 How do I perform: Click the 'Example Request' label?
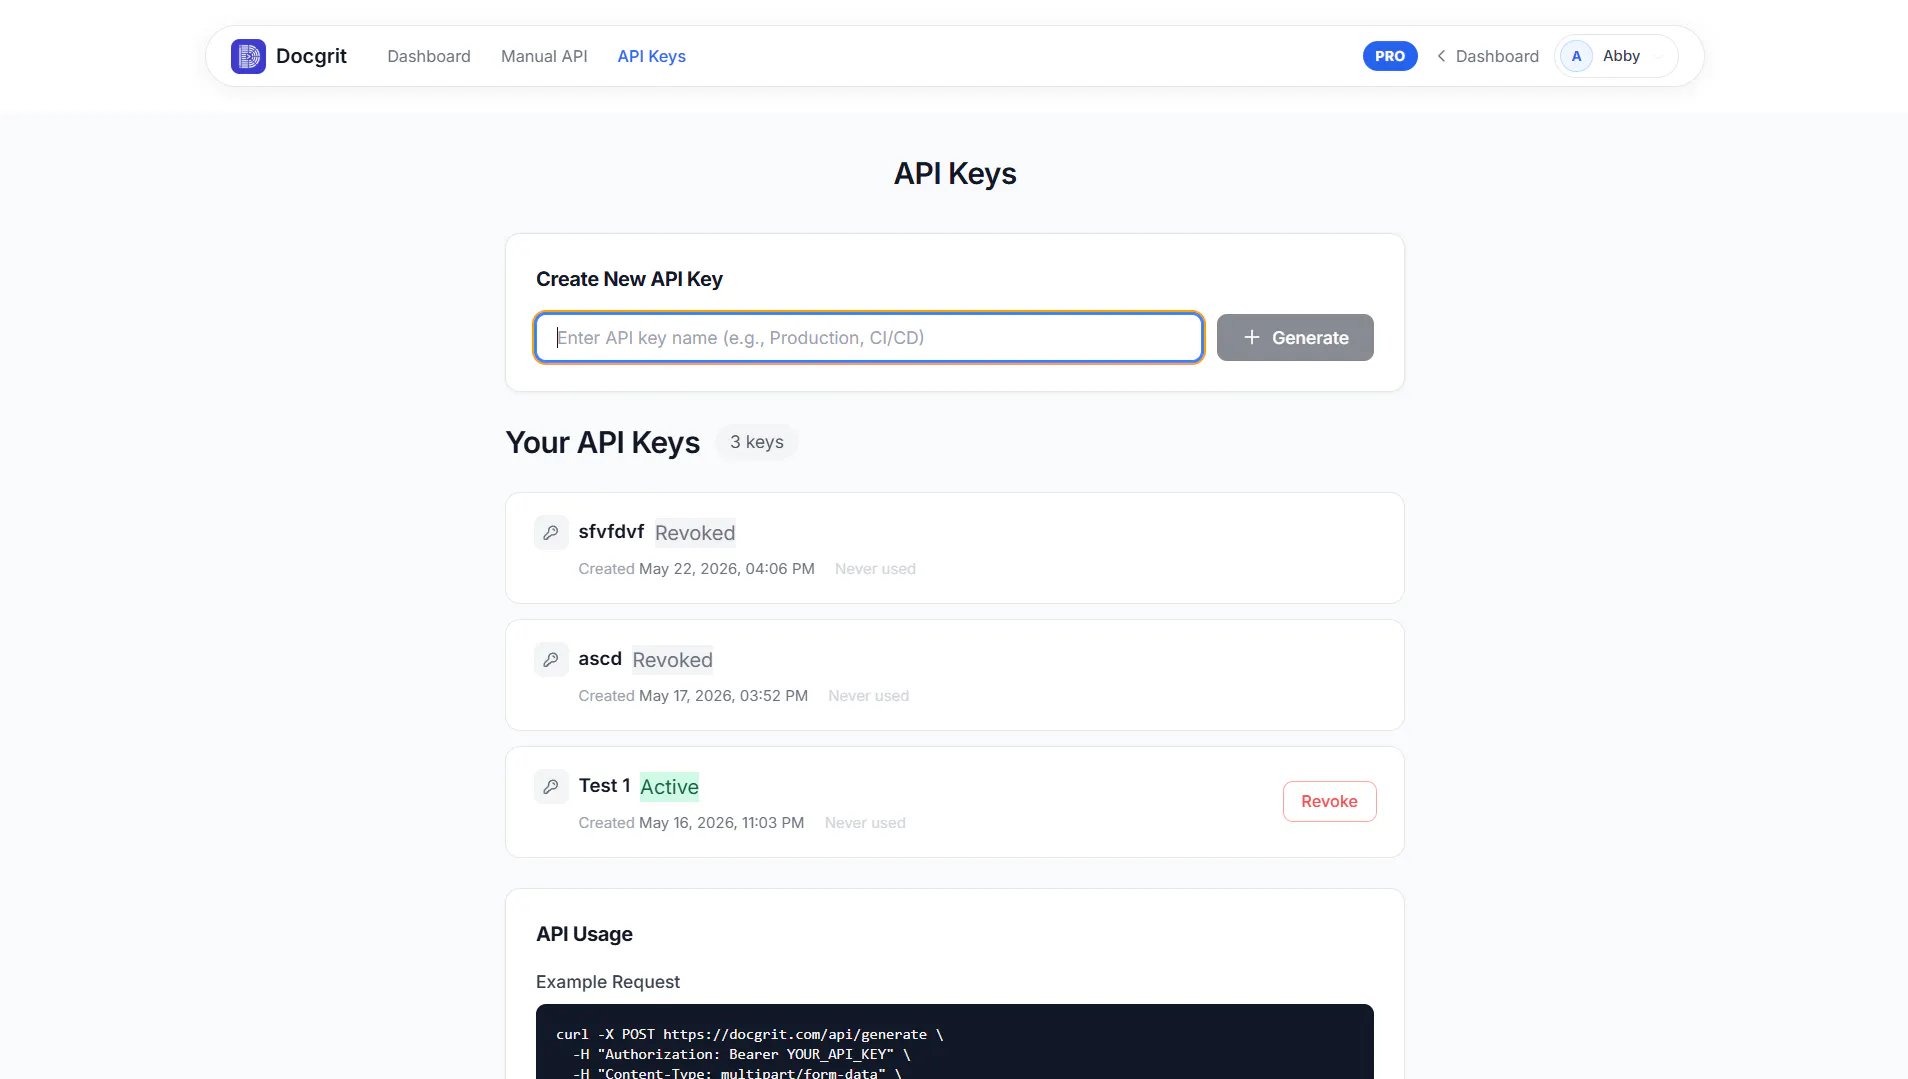coord(608,982)
